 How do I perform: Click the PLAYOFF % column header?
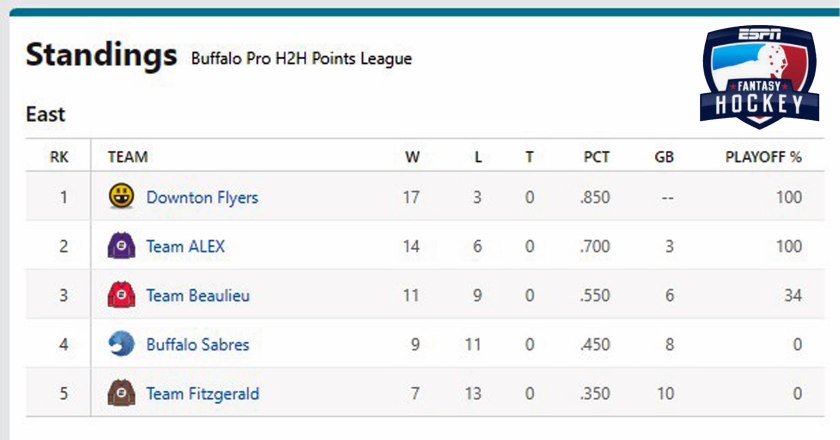click(764, 157)
